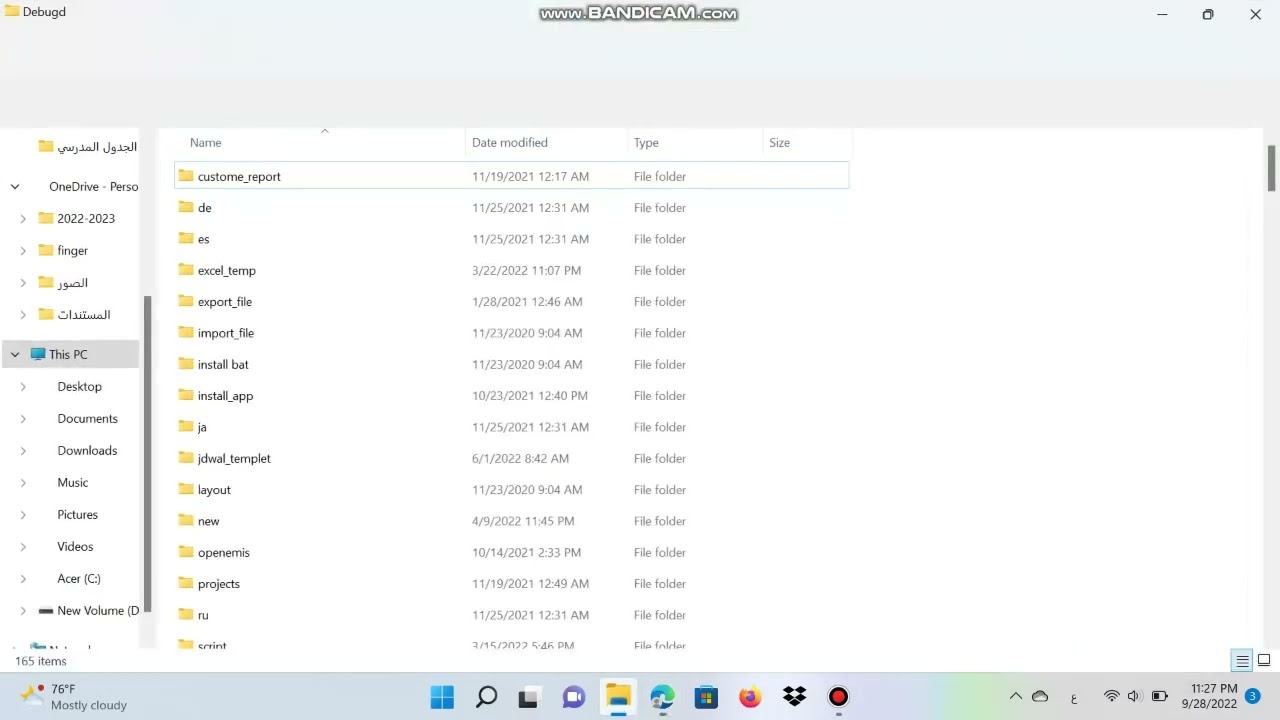Screen dimensions: 1280x720
Task: Select the projects folder icon
Action: [185, 583]
